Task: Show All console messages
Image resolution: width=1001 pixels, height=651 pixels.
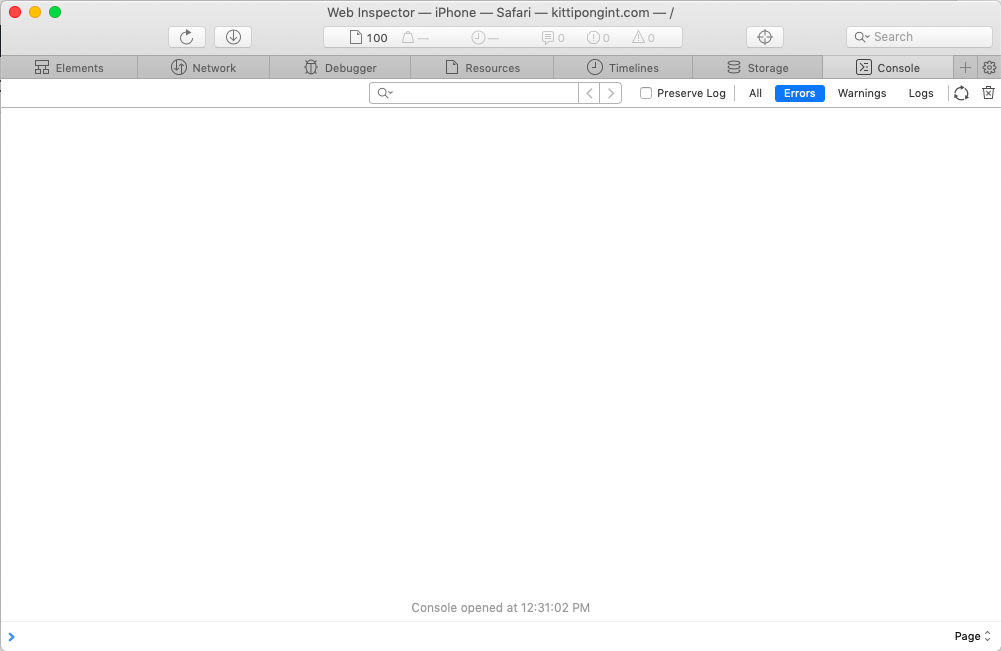Action: 755,93
